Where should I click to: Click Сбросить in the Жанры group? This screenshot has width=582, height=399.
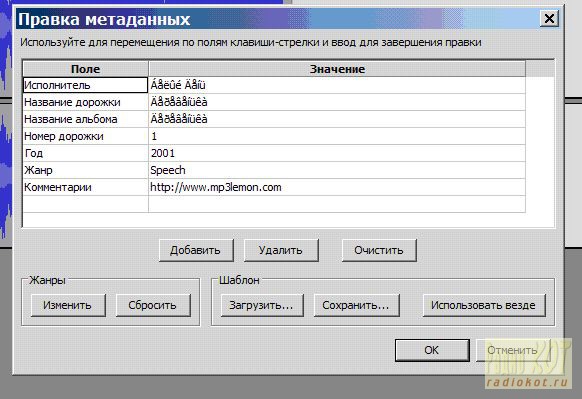[153, 305]
